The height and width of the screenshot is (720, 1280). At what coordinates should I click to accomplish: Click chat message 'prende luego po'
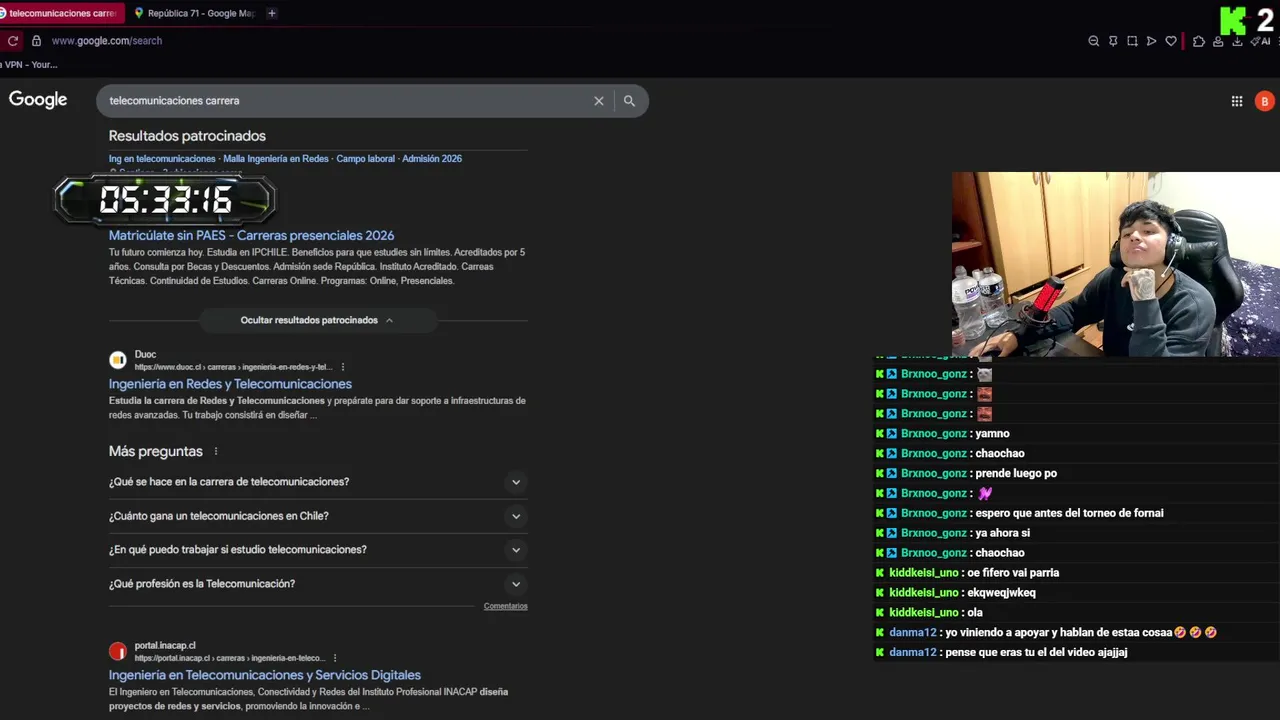pos(1016,473)
